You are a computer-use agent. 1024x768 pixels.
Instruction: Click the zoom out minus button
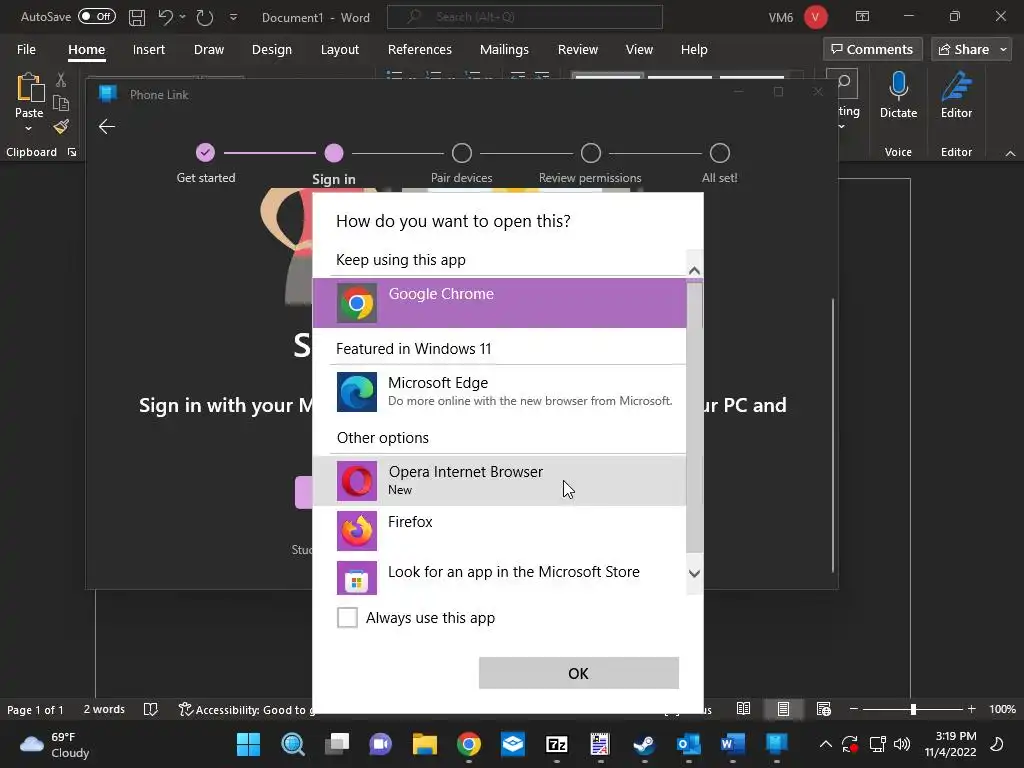click(853, 709)
